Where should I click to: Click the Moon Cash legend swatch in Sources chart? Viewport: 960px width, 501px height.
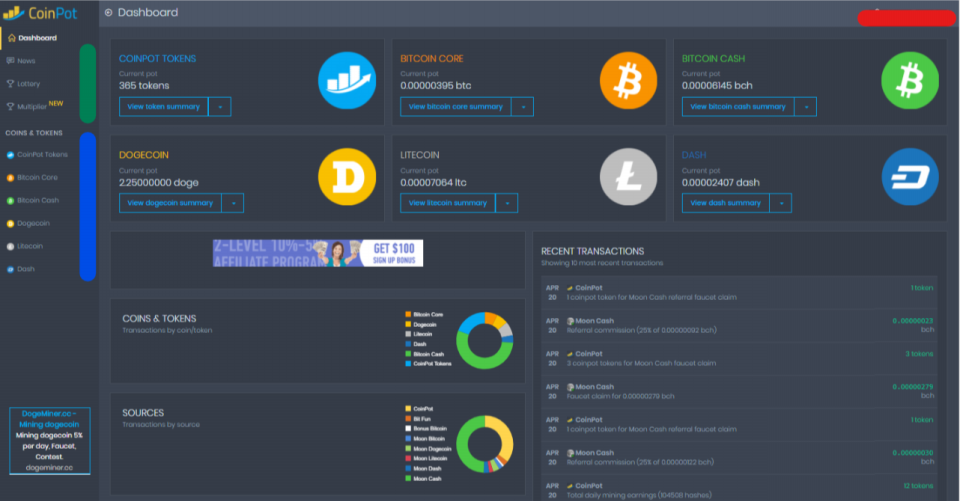pos(408,478)
